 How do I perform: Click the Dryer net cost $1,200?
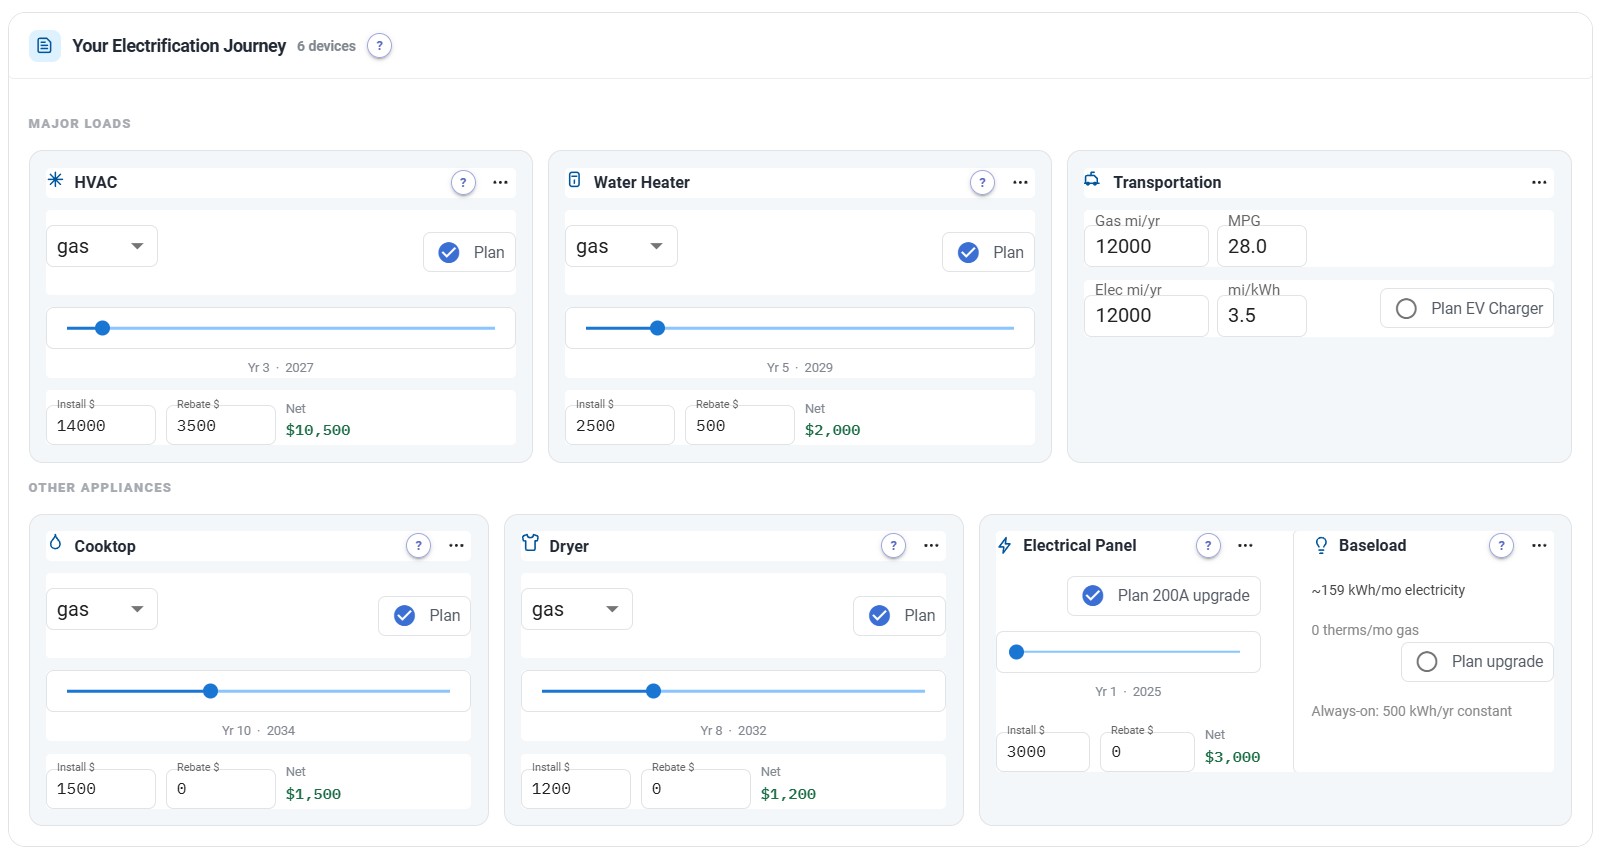[788, 794]
